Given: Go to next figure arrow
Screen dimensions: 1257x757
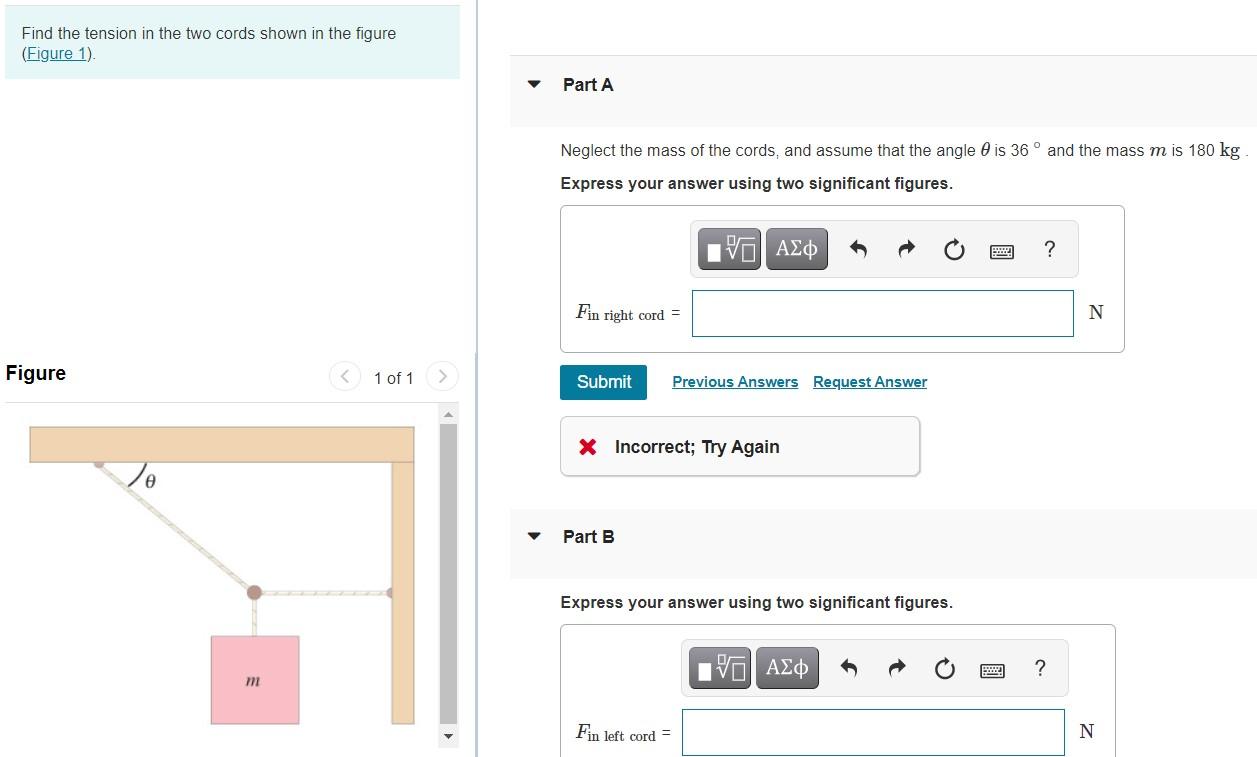Looking at the screenshot, I should [x=441, y=377].
